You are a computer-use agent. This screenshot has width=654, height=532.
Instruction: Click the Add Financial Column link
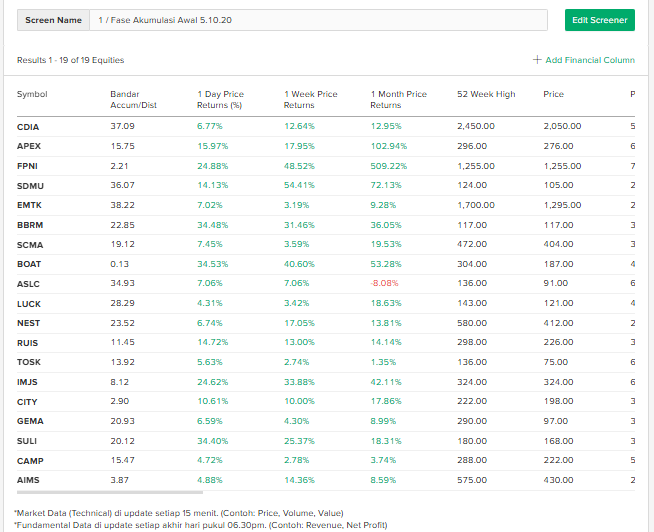pyautogui.click(x=590, y=60)
